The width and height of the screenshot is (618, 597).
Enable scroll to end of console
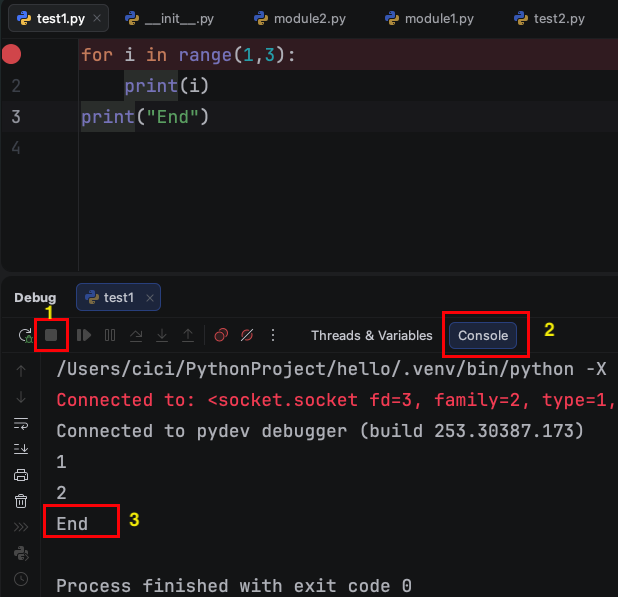click(22, 449)
